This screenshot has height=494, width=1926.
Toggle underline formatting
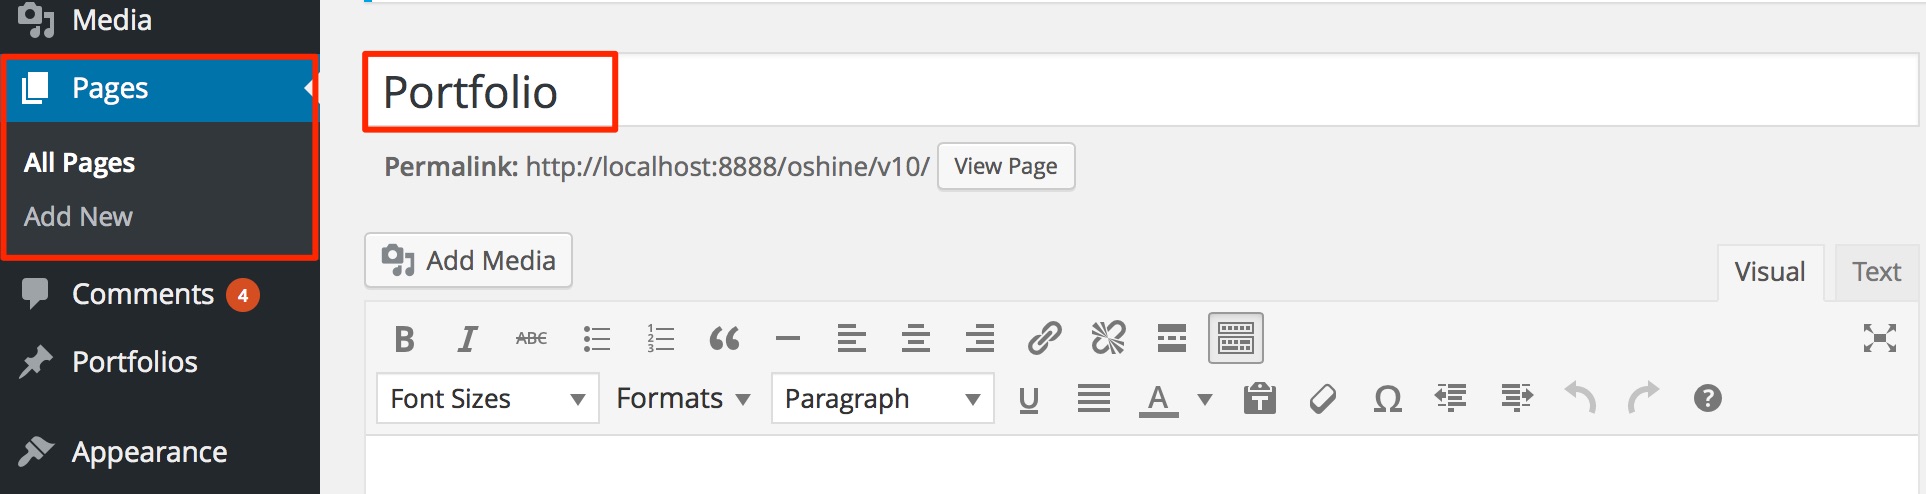point(1028,400)
